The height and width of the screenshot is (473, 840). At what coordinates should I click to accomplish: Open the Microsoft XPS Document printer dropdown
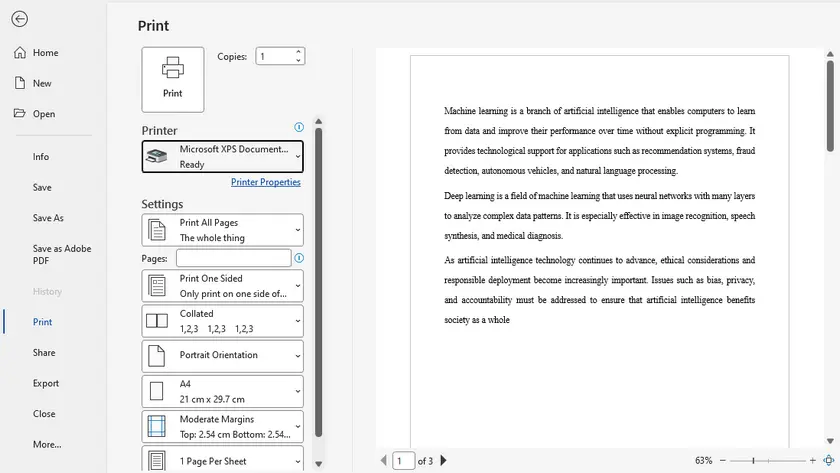click(222, 156)
